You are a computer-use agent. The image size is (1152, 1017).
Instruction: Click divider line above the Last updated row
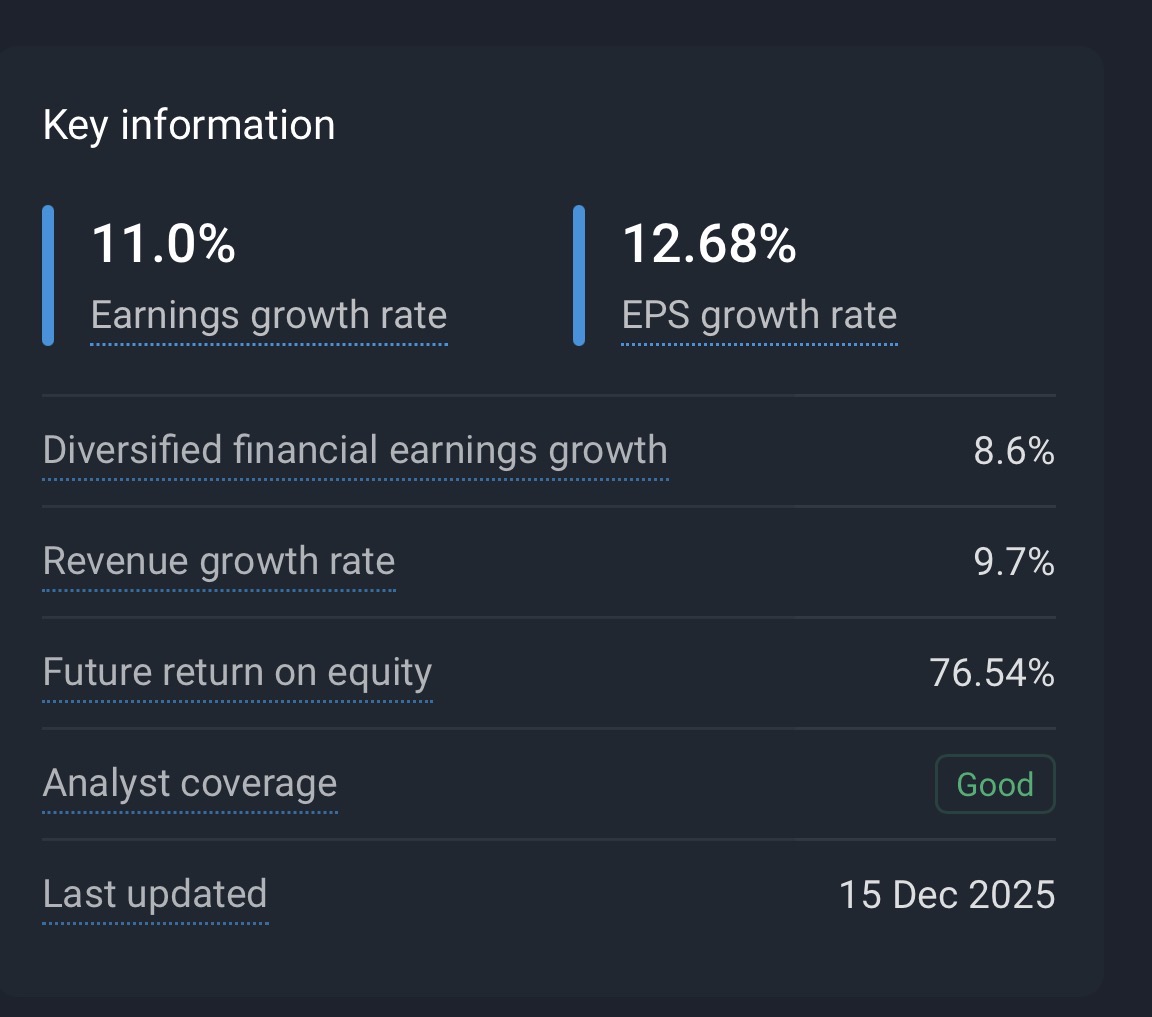click(548, 840)
